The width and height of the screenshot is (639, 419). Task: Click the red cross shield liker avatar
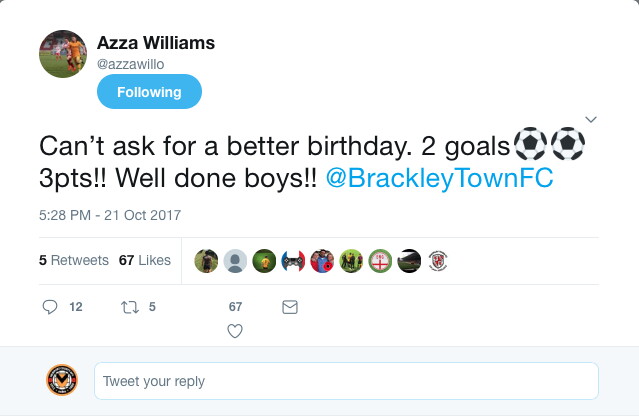[x=379, y=261]
